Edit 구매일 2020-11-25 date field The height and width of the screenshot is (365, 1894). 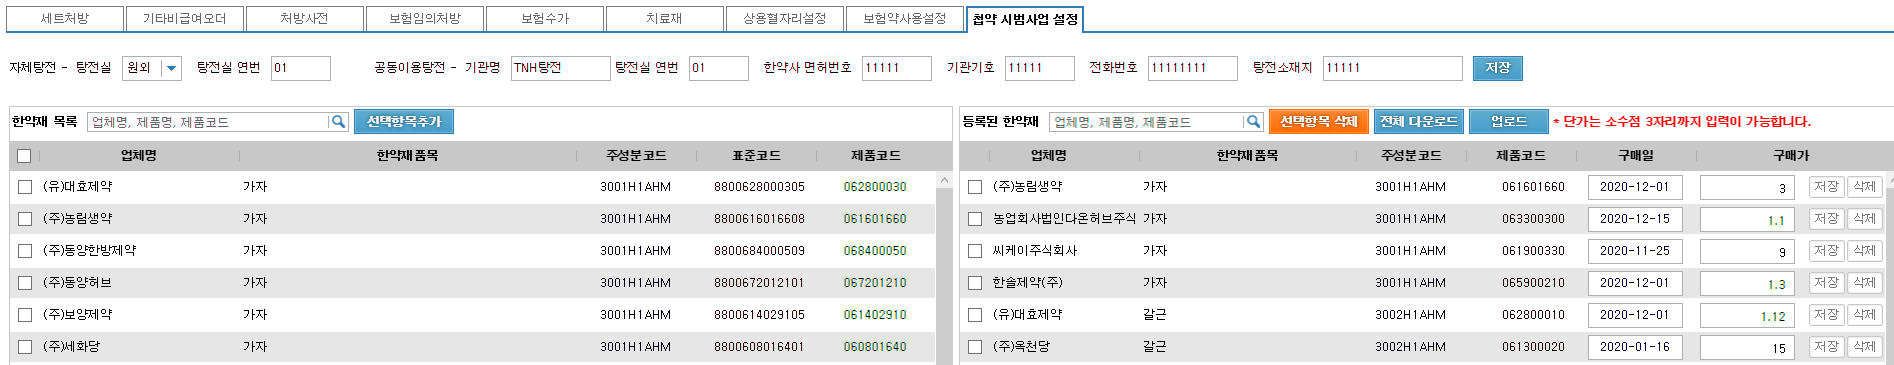(x=1635, y=251)
